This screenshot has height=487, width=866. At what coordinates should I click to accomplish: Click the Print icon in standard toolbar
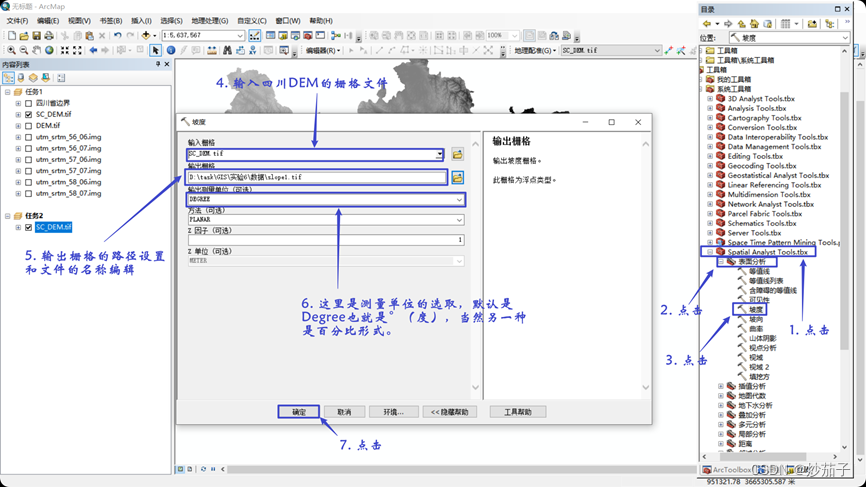click(x=49, y=35)
